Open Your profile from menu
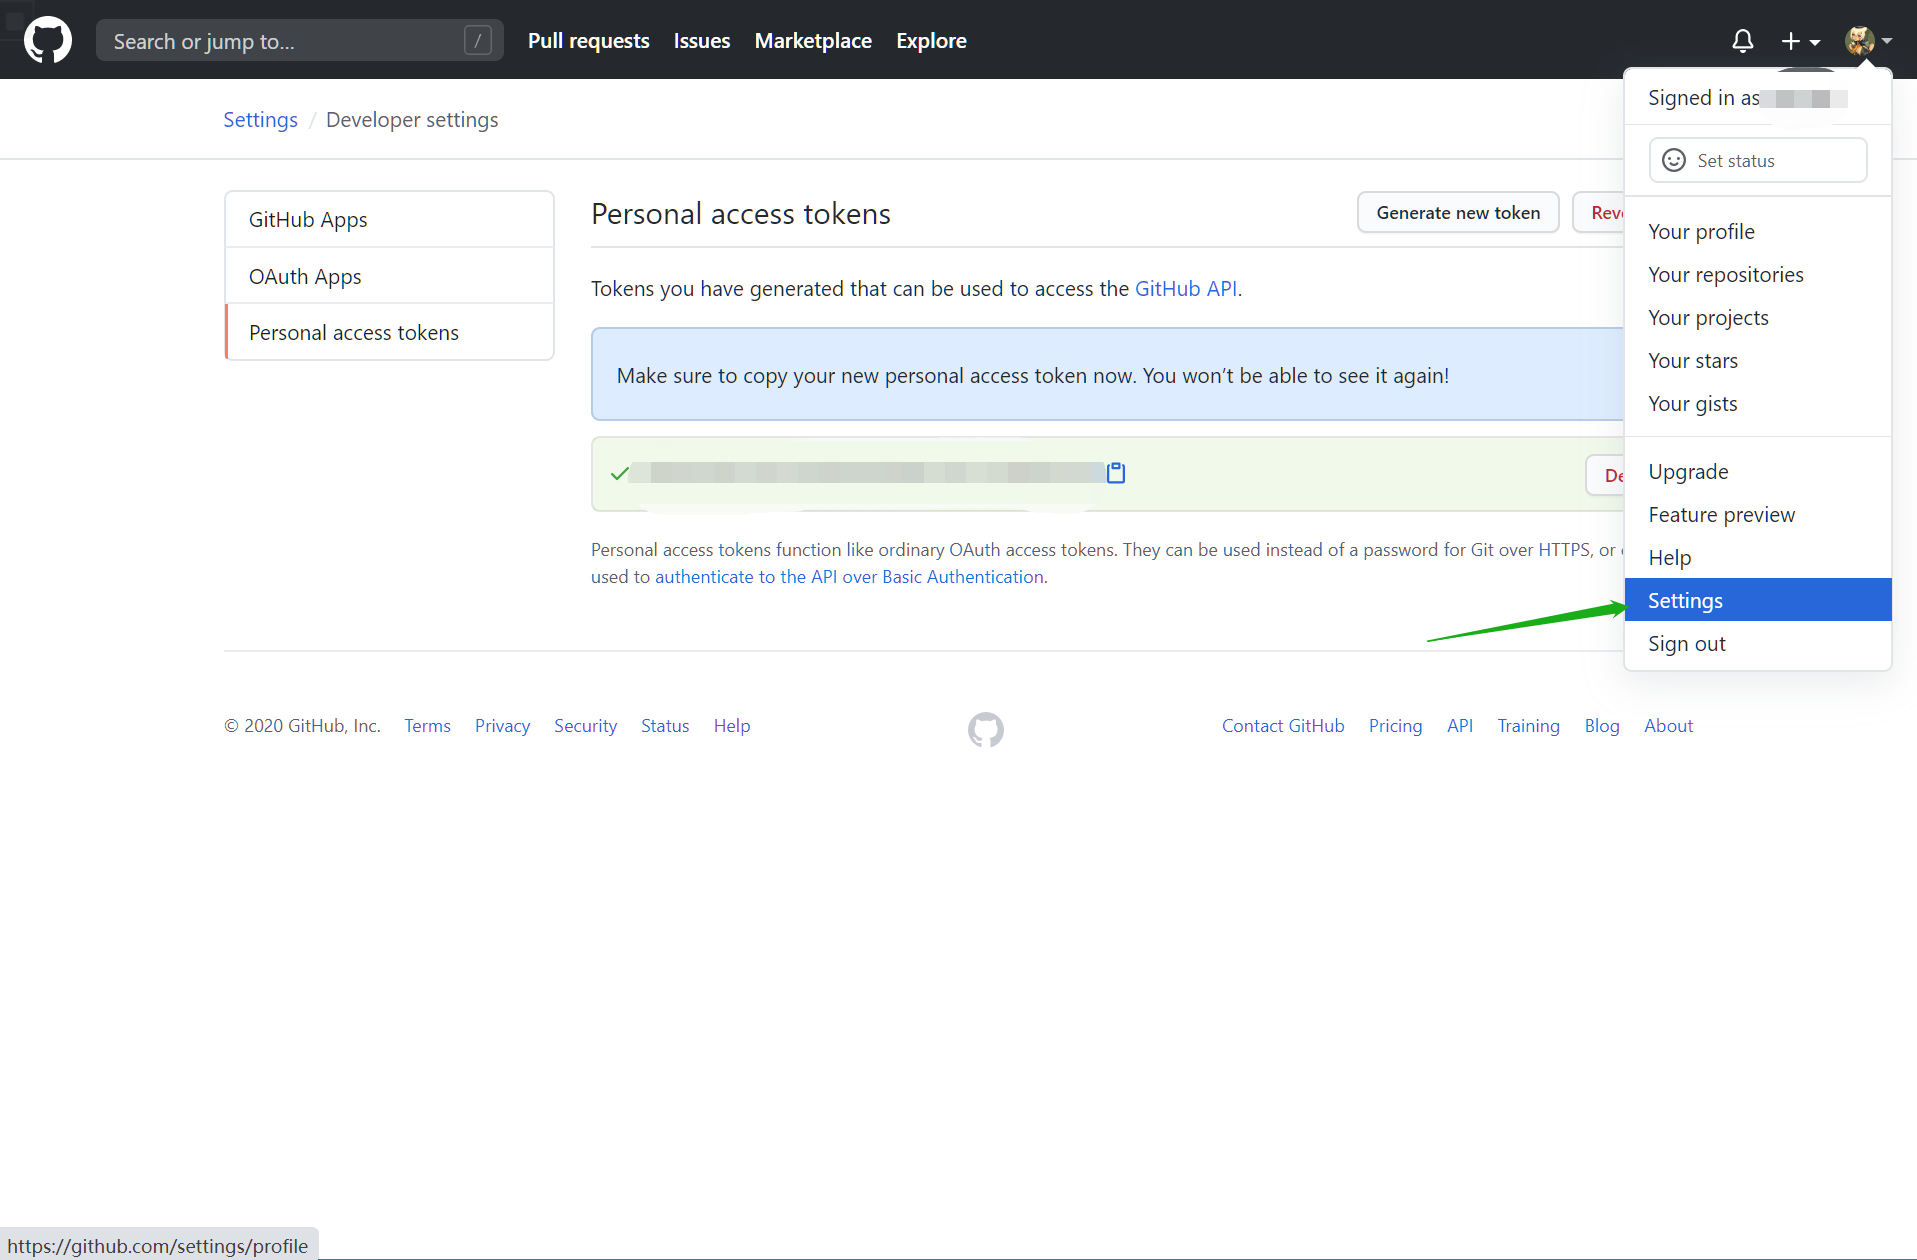 tap(1757, 232)
